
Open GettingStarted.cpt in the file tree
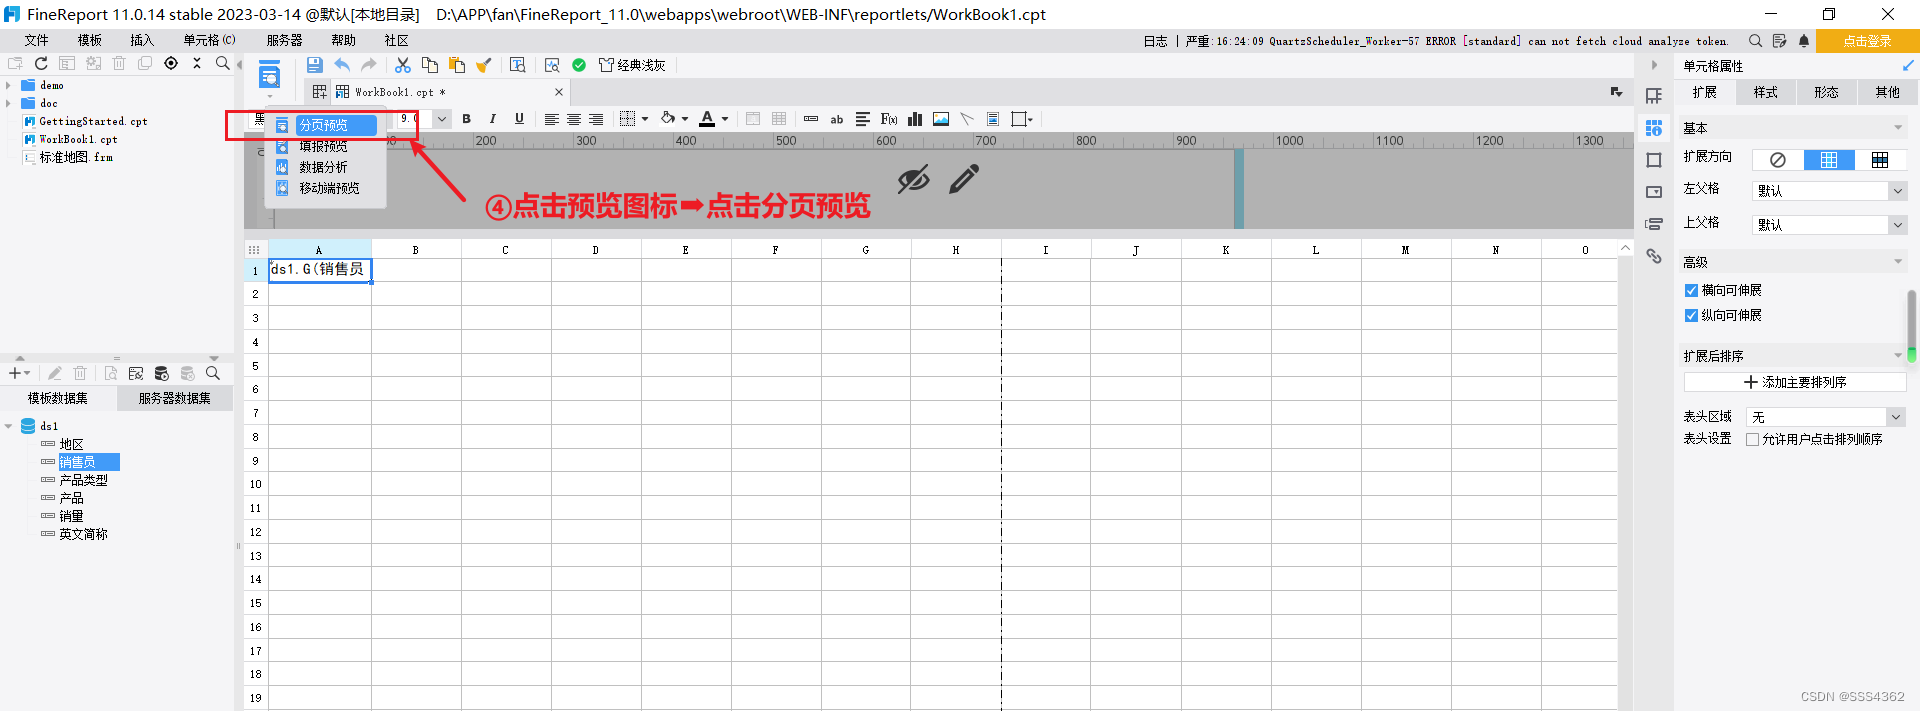click(93, 121)
